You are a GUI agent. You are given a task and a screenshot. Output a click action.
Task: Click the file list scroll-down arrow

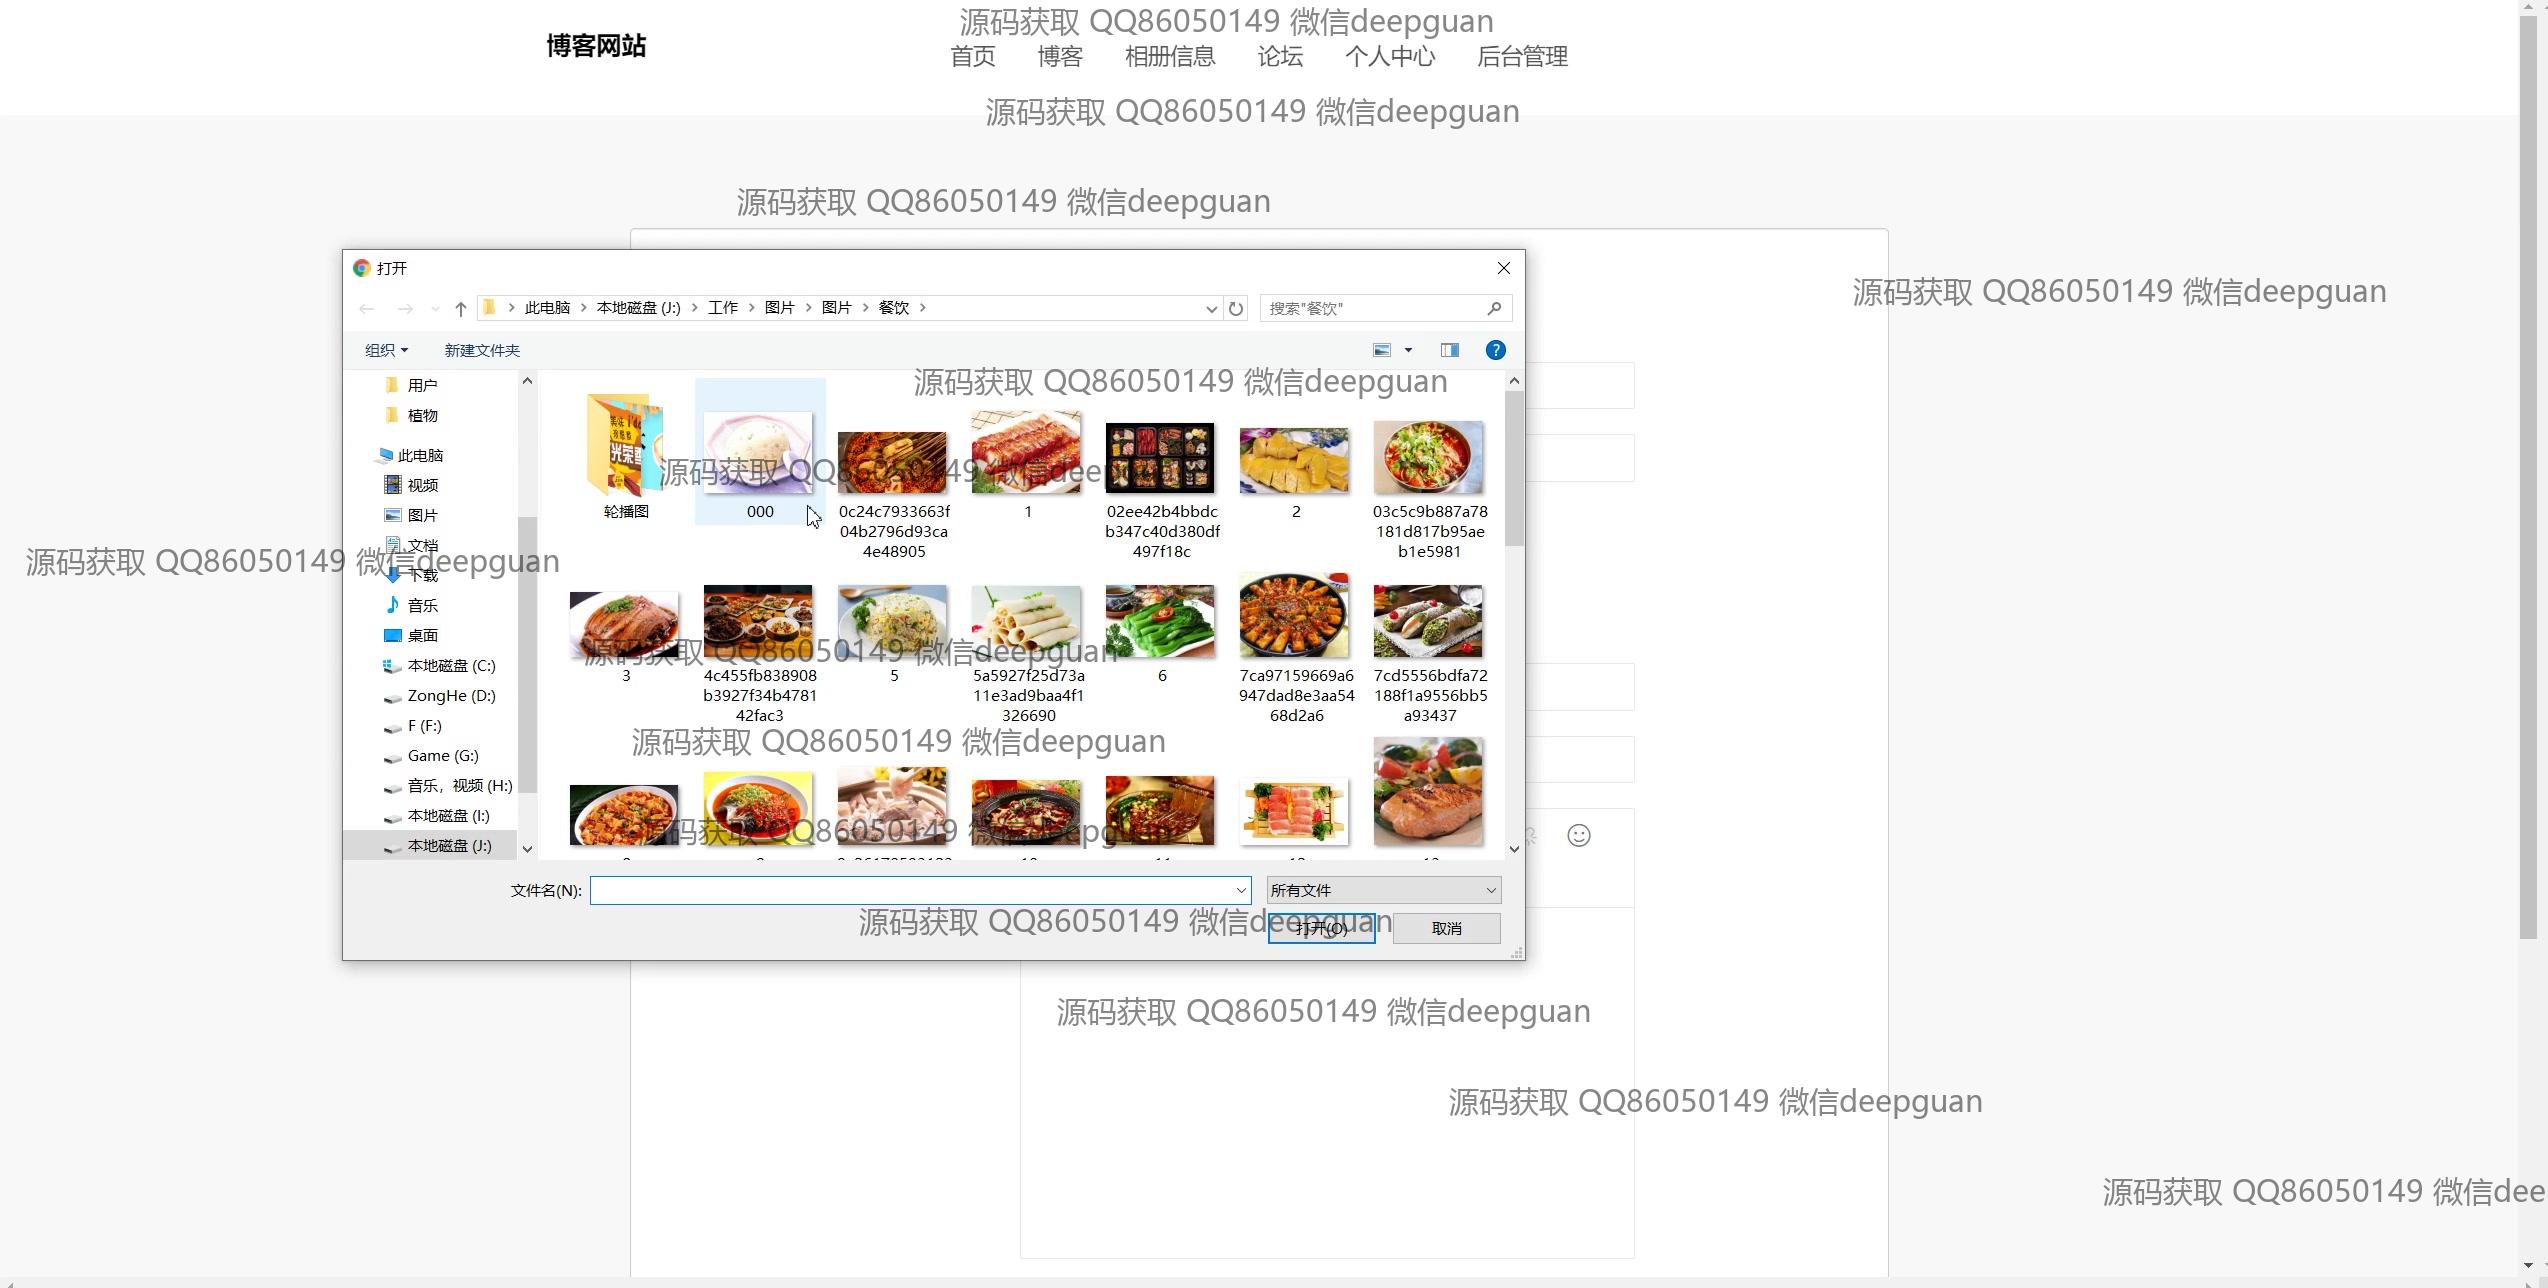1514,849
